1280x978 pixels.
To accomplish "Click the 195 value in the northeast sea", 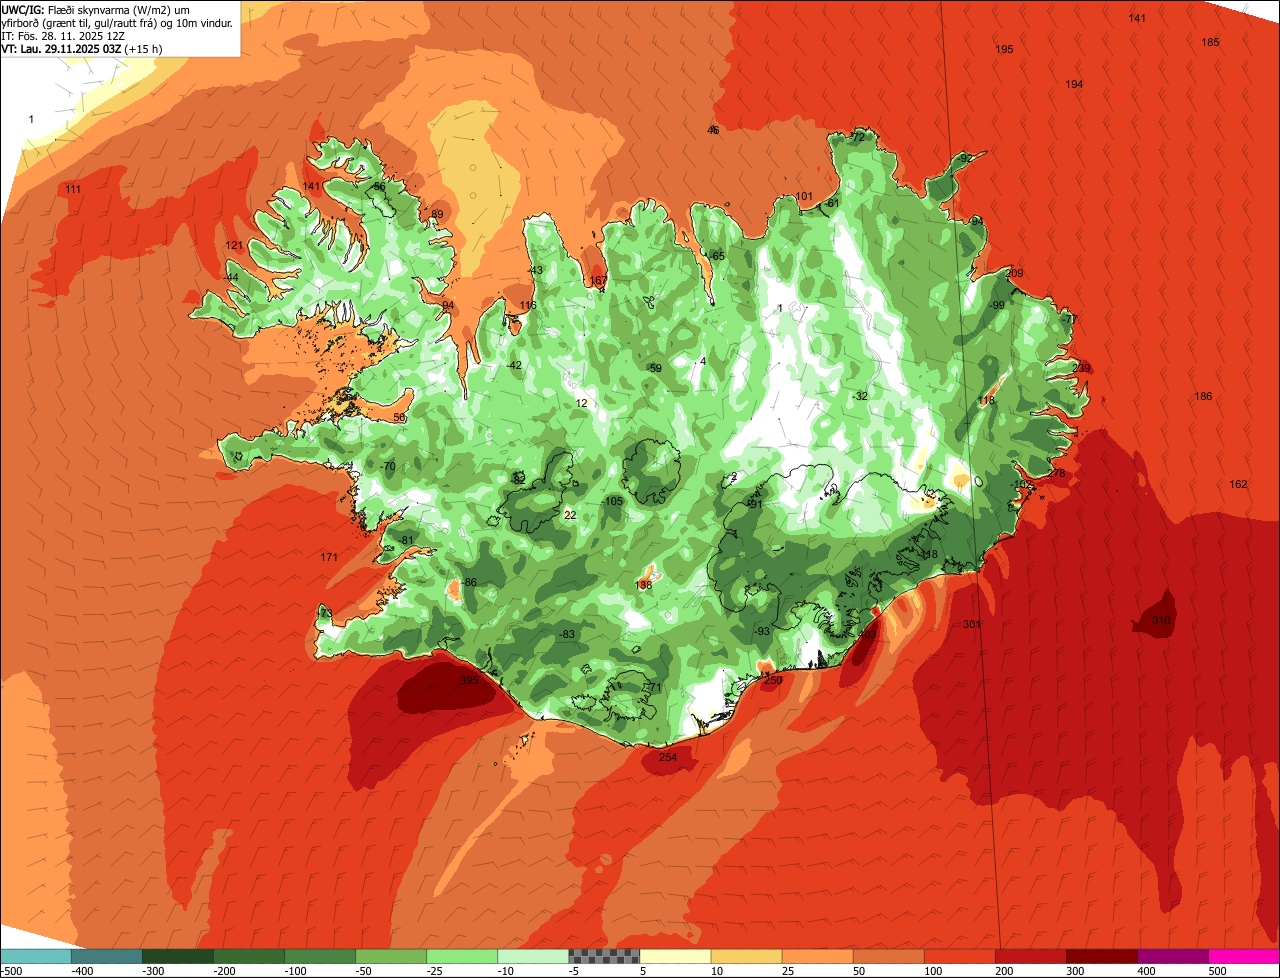I will point(1004,50).
